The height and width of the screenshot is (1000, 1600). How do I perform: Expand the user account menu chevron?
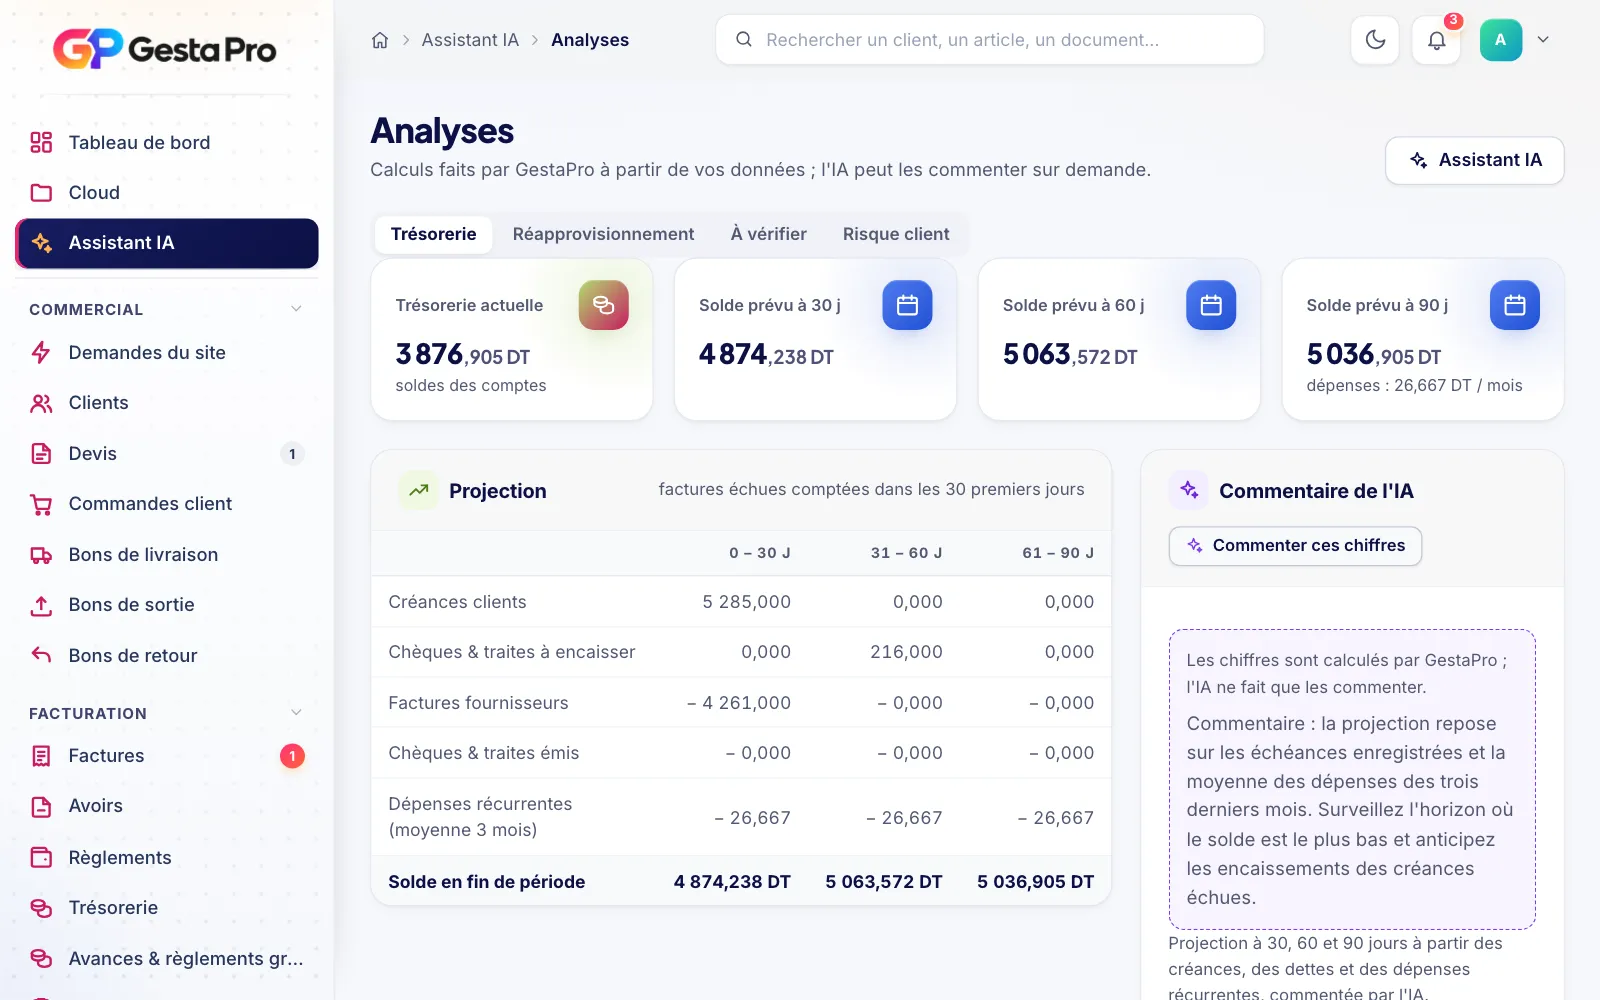tap(1543, 40)
